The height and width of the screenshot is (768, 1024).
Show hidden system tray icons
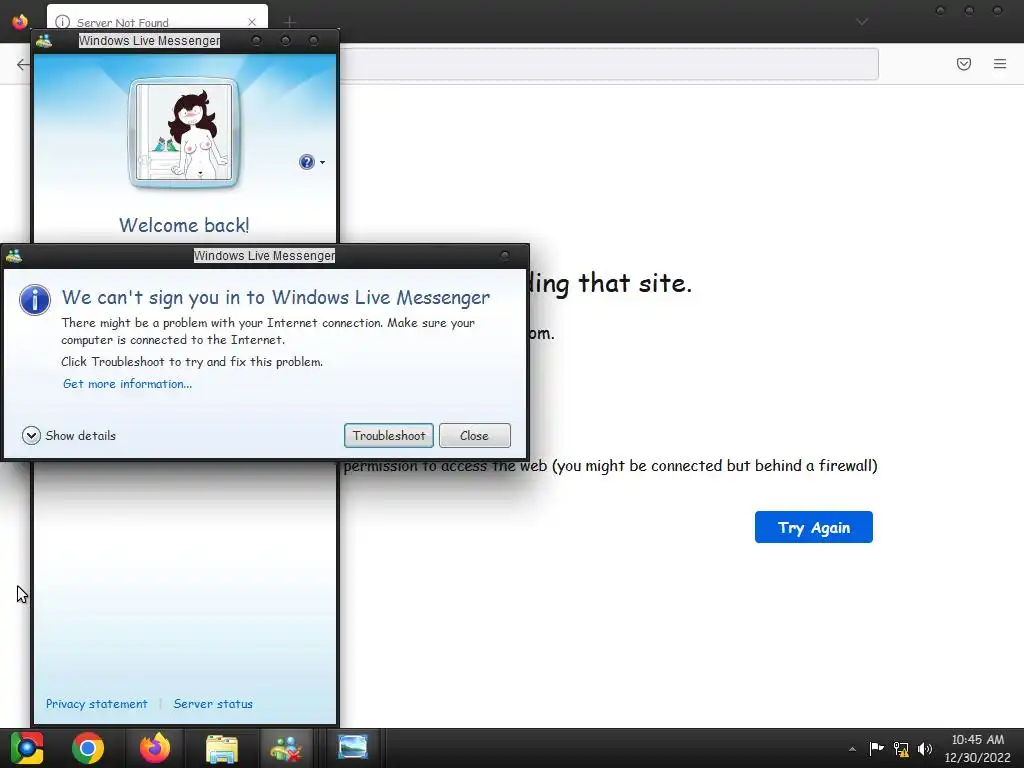(x=852, y=749)
